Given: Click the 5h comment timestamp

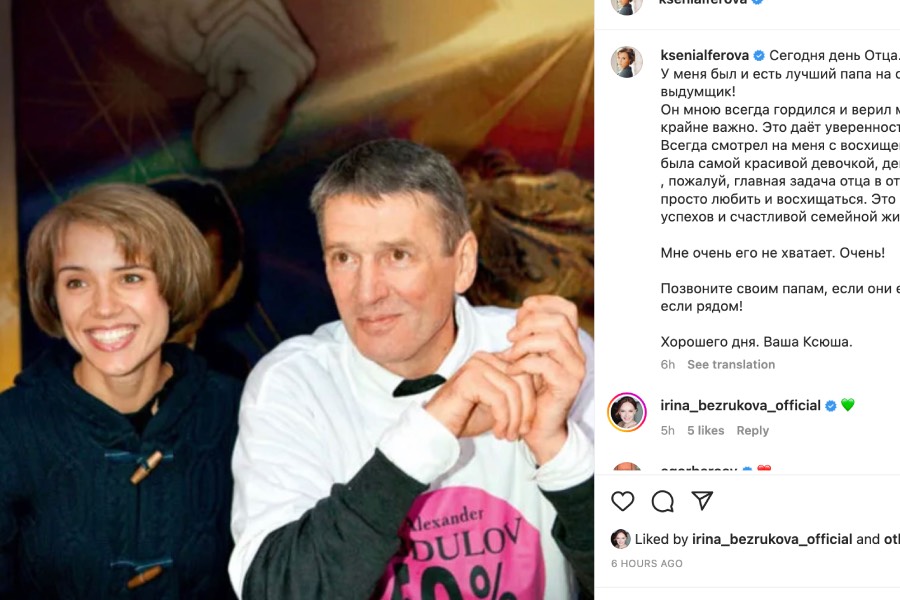Looking at the screenshot, I should coord(668,431).
